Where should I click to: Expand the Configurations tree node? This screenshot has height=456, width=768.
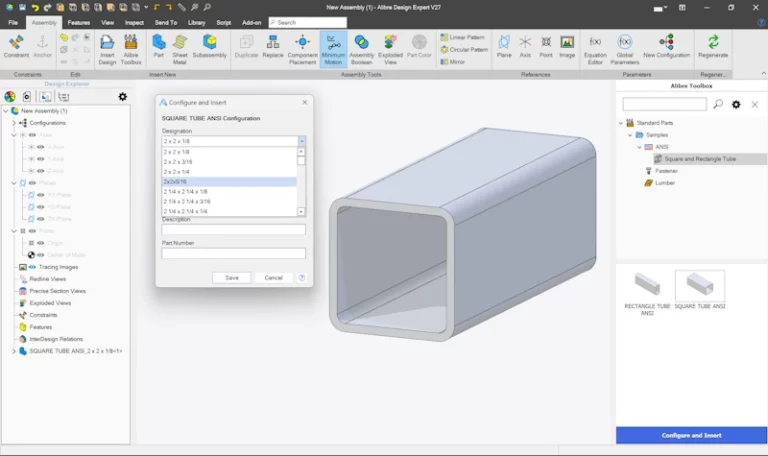point(14,123)
